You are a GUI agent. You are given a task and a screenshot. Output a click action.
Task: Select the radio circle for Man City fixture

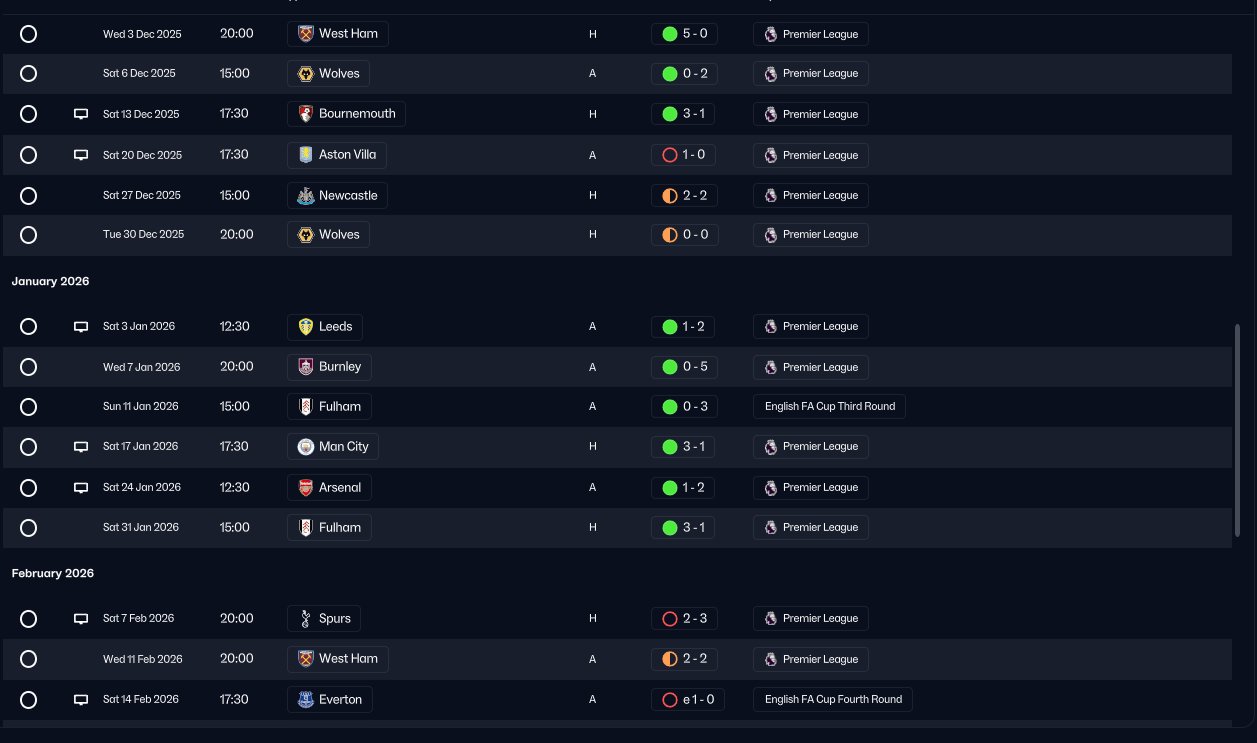click(29, 447)
